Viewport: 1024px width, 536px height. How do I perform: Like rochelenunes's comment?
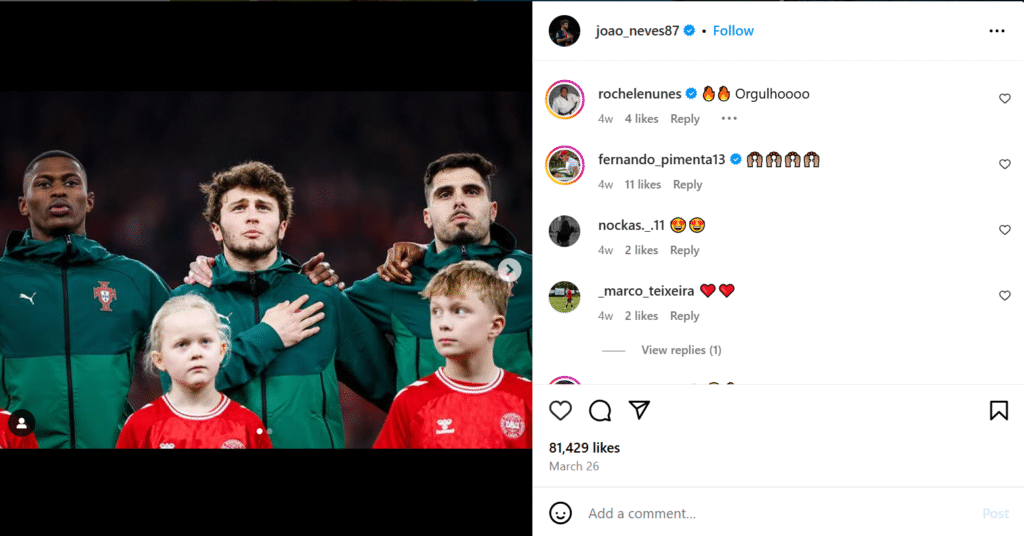click(1005, 99)
